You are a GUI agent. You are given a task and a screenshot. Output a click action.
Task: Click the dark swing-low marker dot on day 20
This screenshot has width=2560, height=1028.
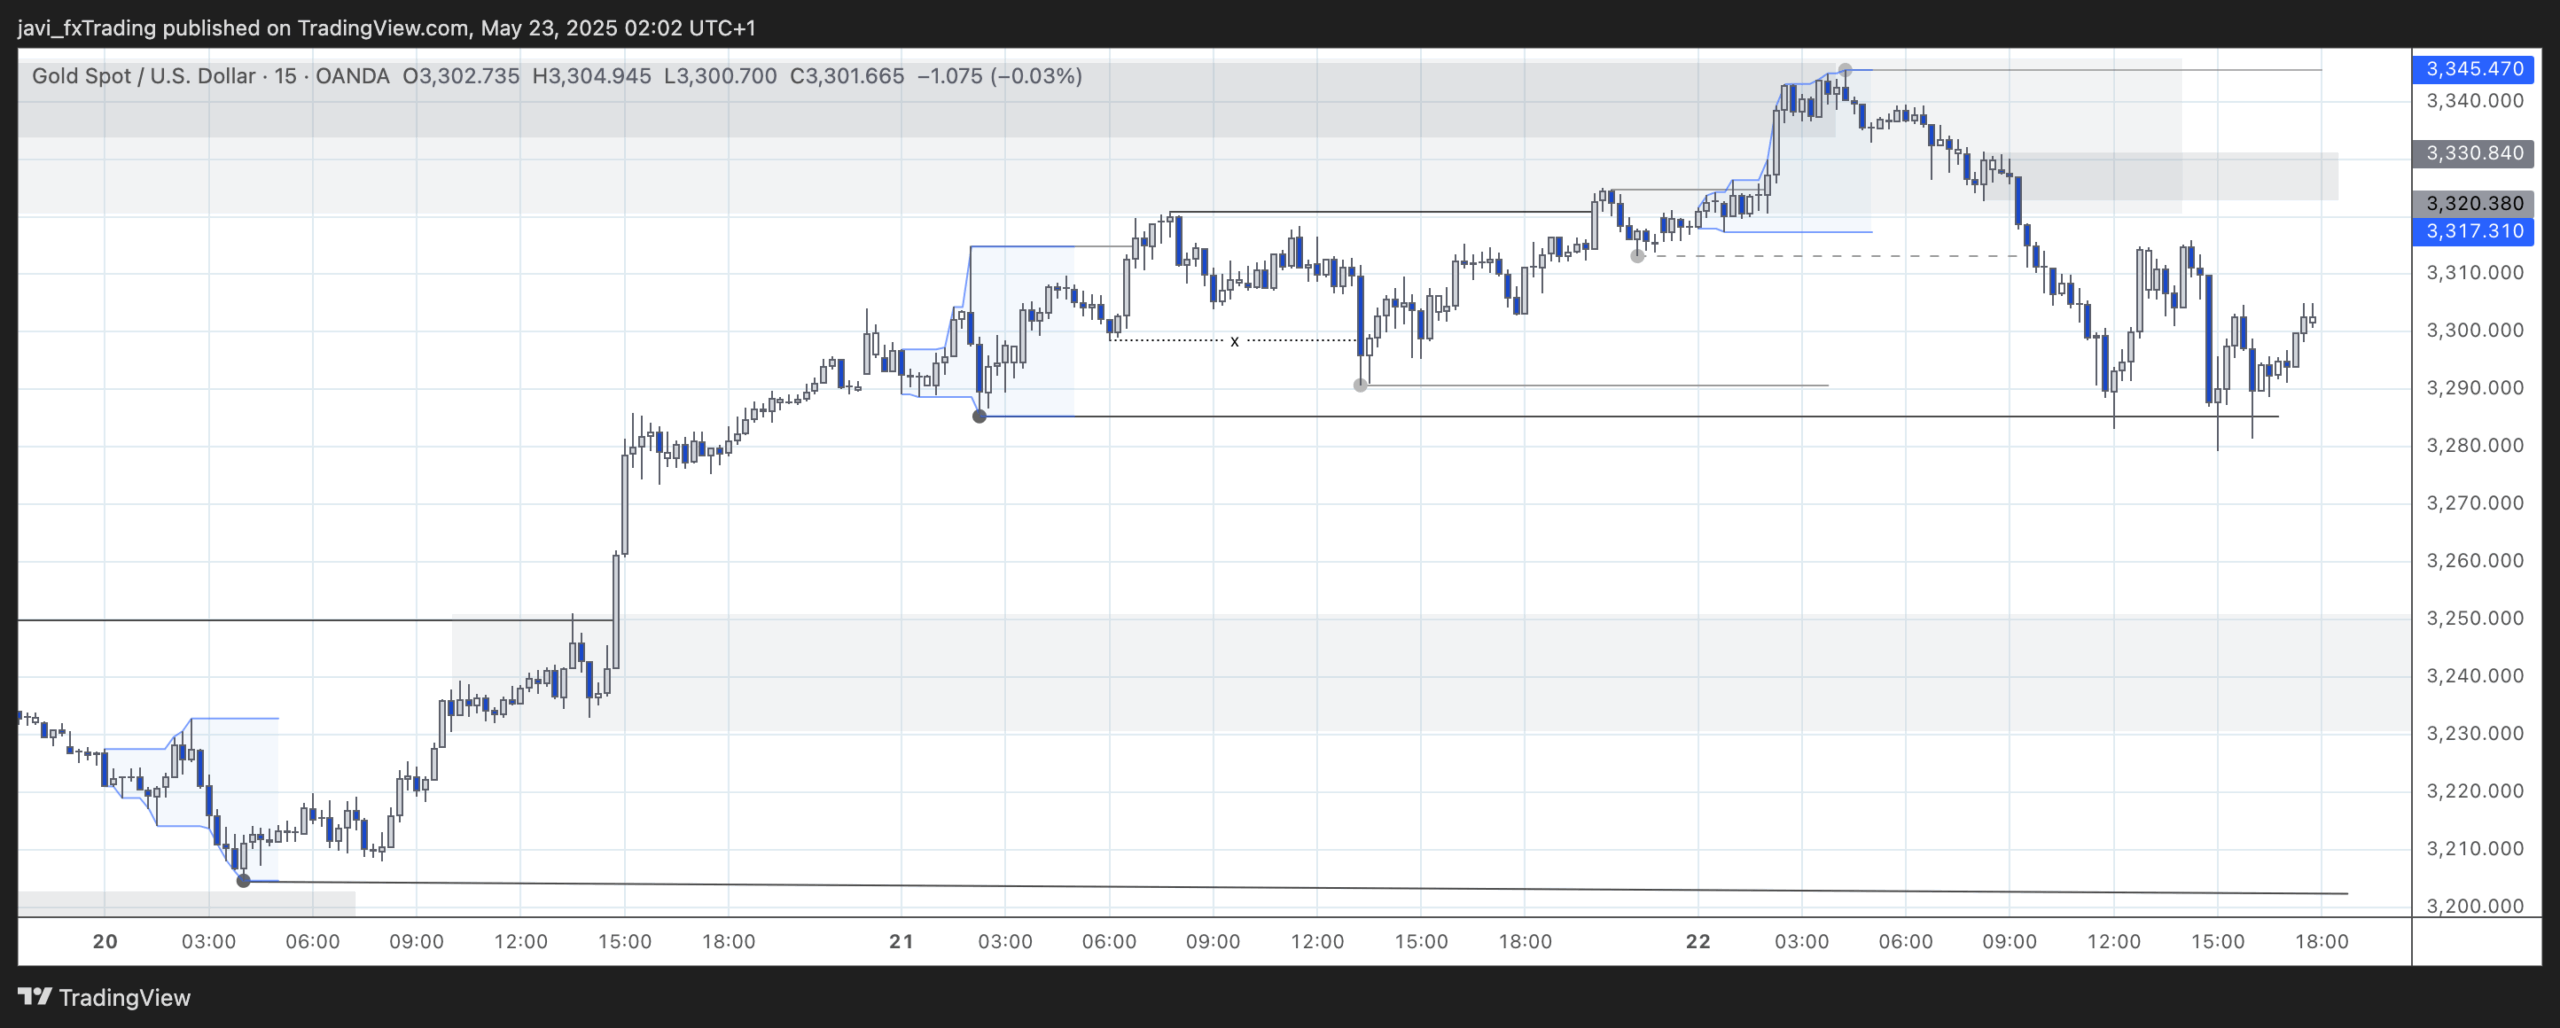click(x=243, y=881)
